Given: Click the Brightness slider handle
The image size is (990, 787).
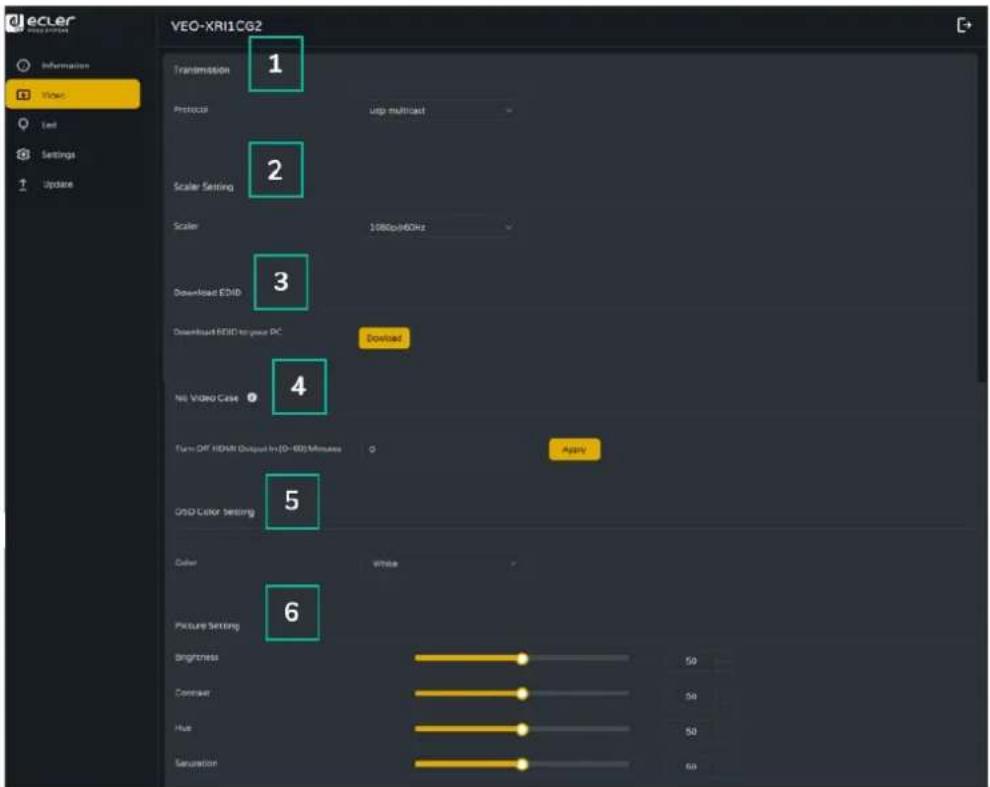Looking at the screenshot, I should click(x=522, y=659).
